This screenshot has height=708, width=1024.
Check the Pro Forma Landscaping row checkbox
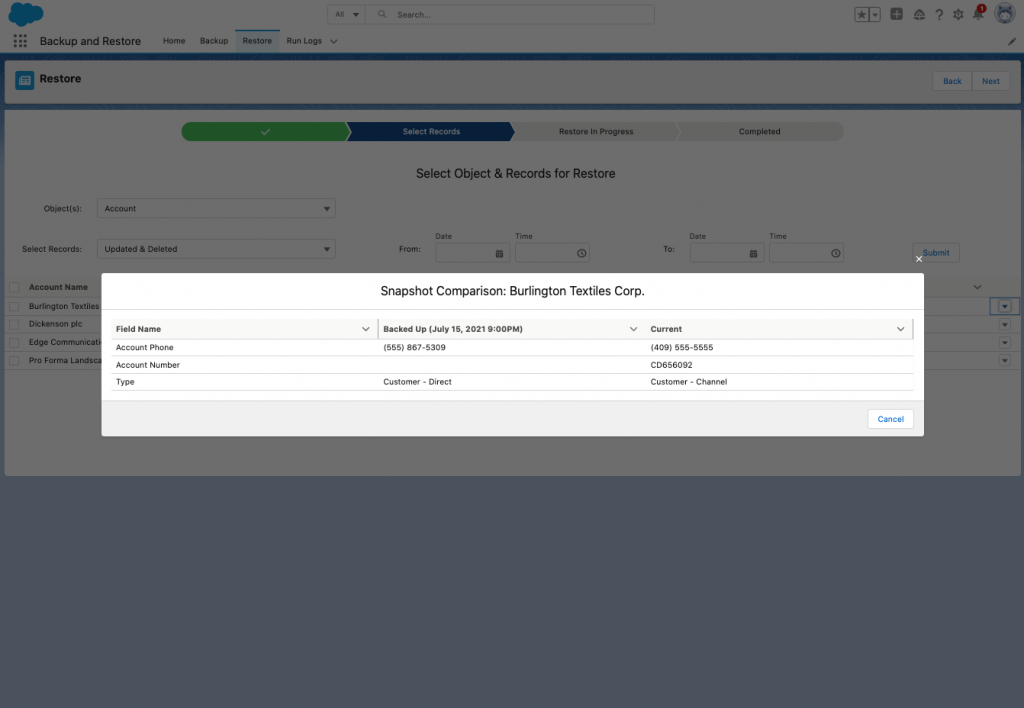[14, 361]
